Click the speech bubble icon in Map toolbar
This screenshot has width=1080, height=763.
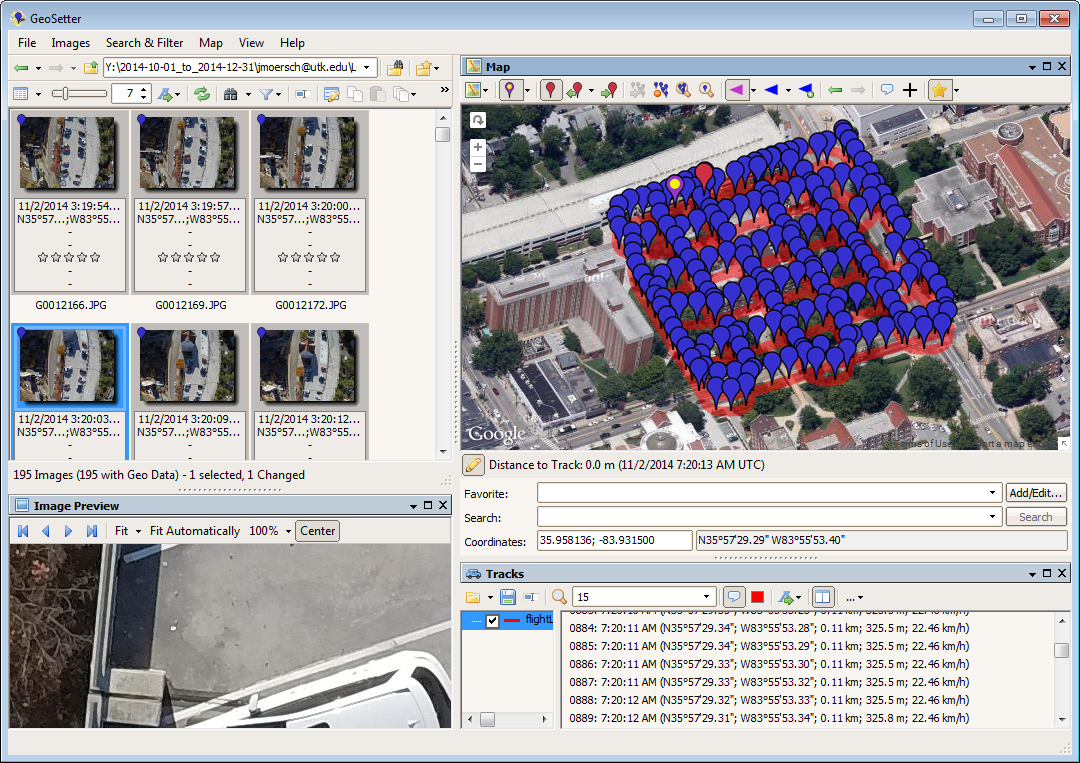pos(886,90)
